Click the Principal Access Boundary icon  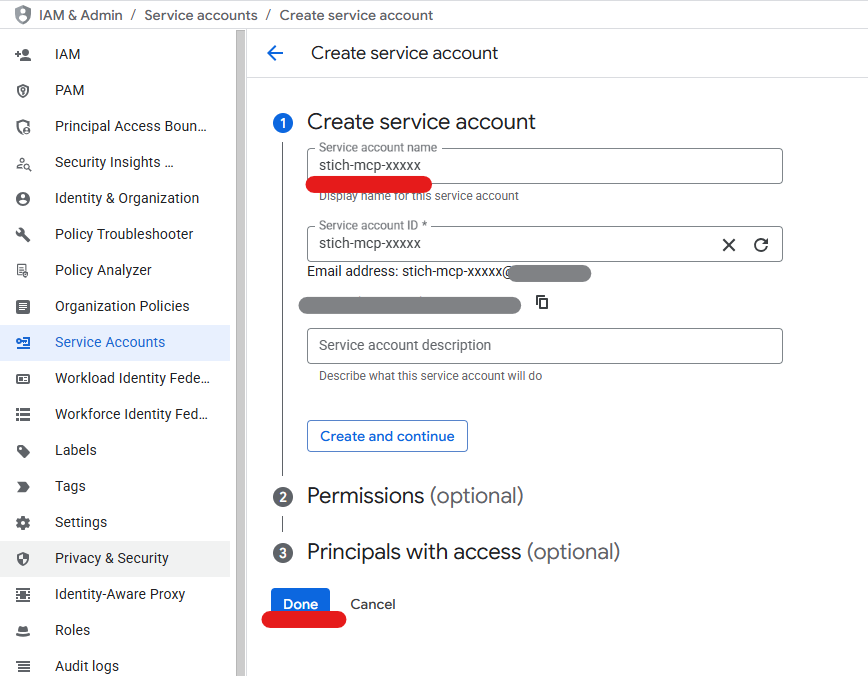(x=23, y=127)
